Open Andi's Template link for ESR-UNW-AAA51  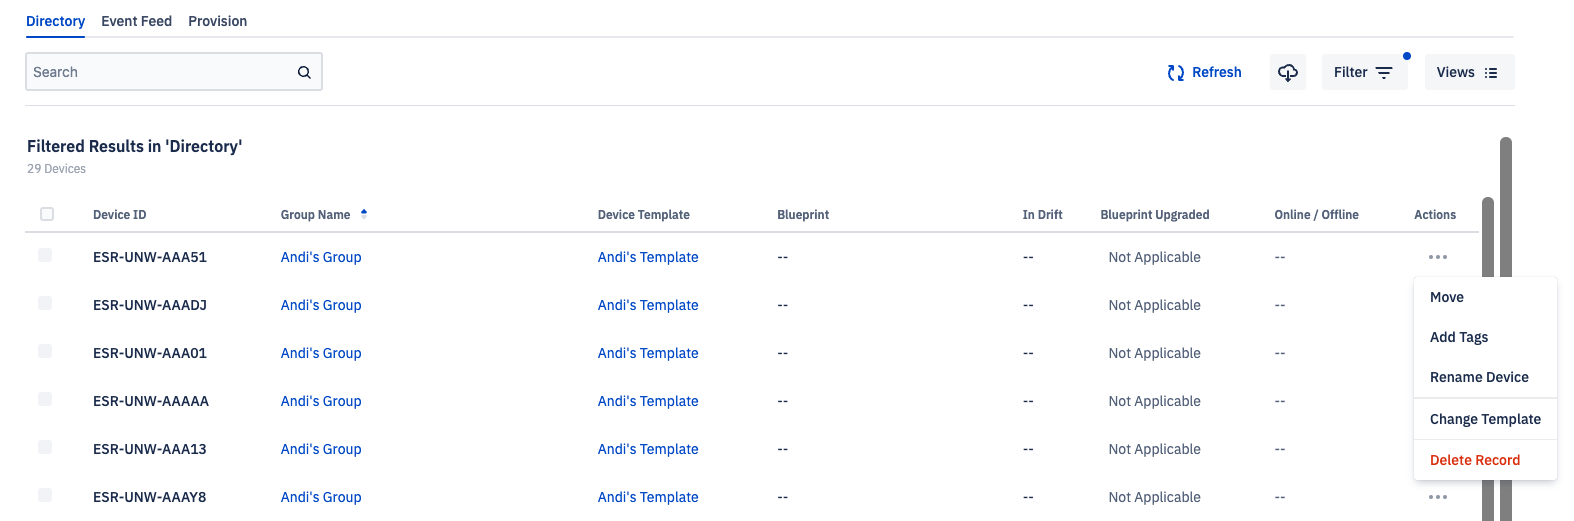(648, 257)
